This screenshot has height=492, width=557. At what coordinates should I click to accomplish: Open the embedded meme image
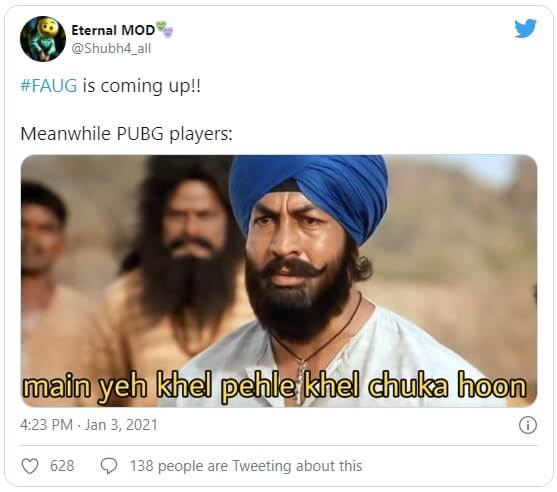point(279,281)
